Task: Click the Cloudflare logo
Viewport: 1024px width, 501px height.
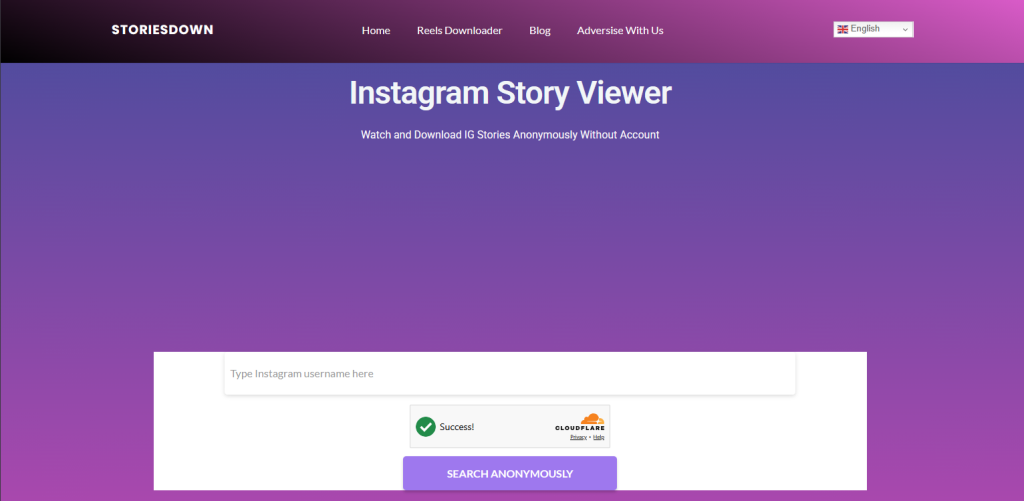Action: pos(580,422)
